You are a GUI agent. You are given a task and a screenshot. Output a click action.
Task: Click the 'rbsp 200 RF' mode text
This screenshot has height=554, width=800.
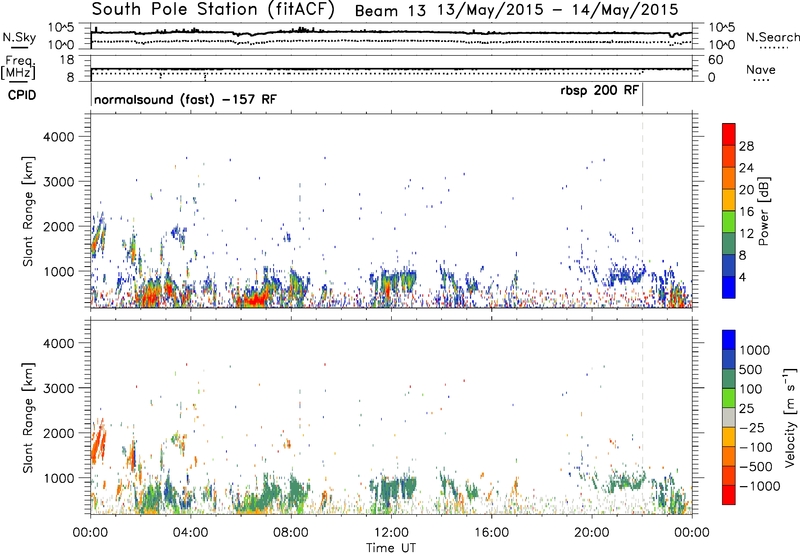(599, 91)
